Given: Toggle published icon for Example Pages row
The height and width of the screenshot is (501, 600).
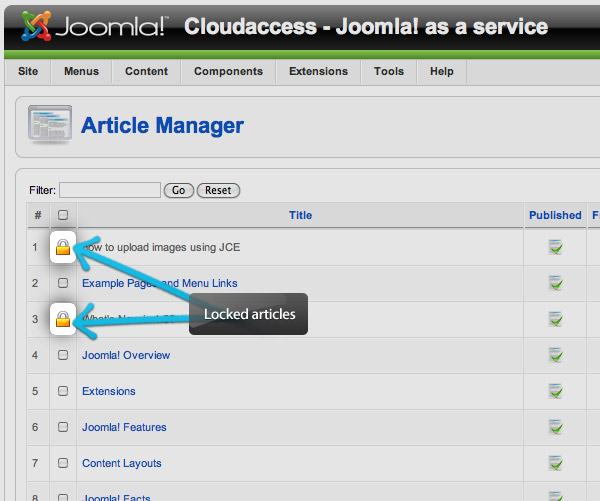Looking at the screenshot, I should [x=555, y=283].
